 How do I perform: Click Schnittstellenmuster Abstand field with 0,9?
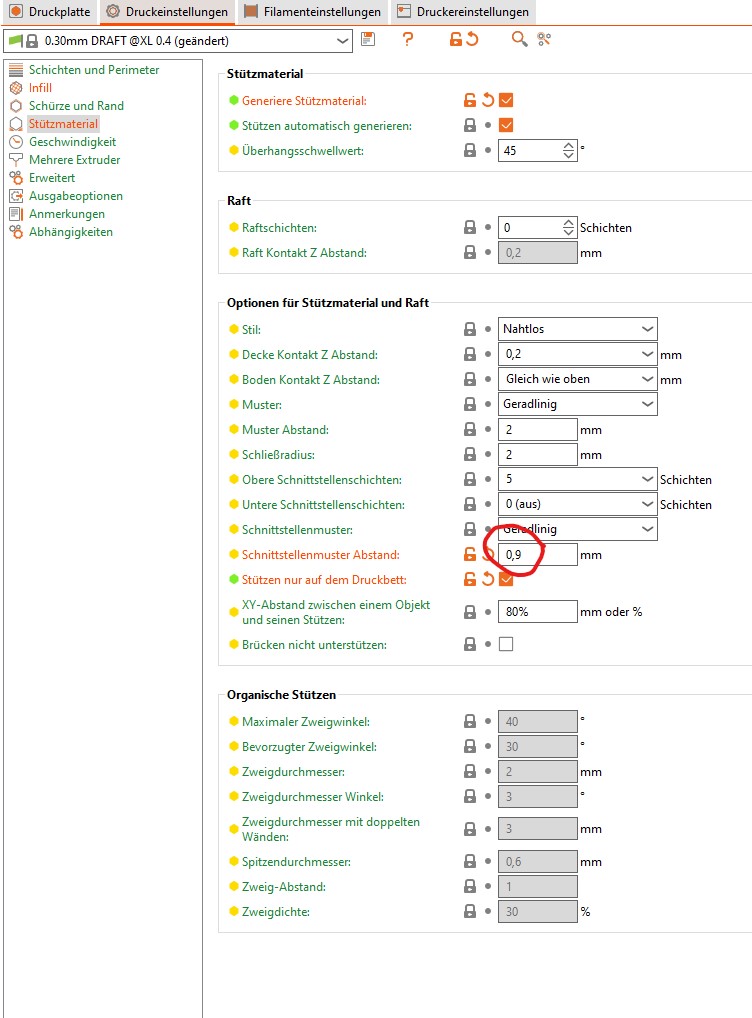coord(538,554)
